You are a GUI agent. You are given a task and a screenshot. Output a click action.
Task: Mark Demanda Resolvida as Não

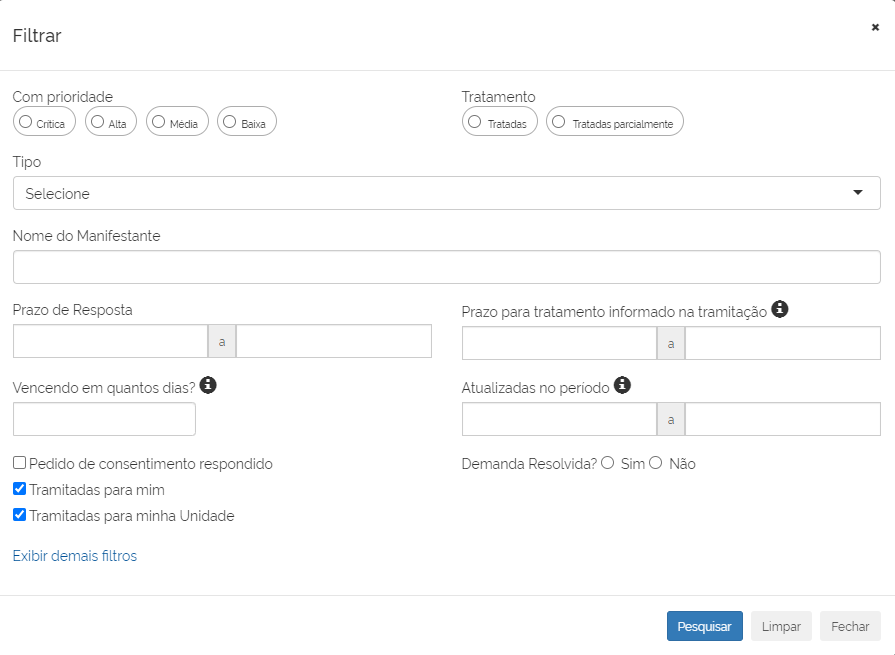click(x=656, y=463)
